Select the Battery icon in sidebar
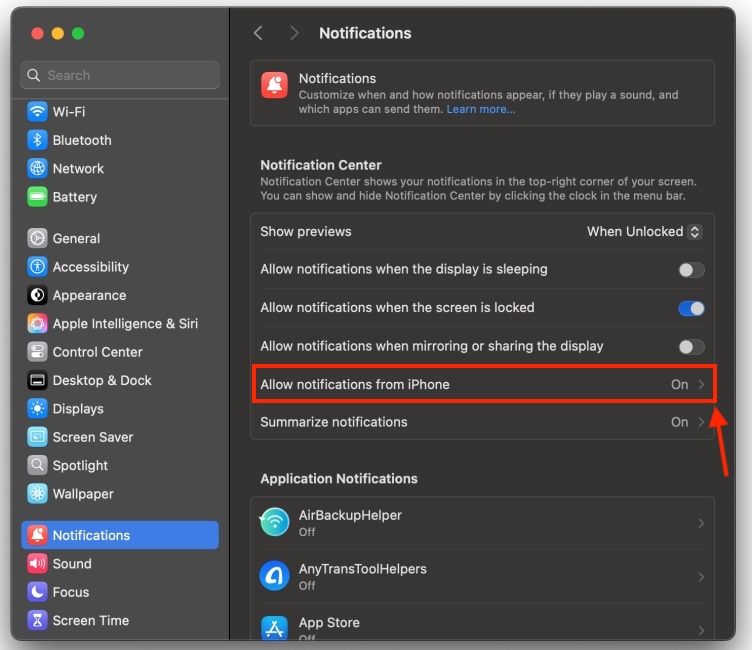The height and width of the screenshot is (650, 752). (x=37, y=197)
